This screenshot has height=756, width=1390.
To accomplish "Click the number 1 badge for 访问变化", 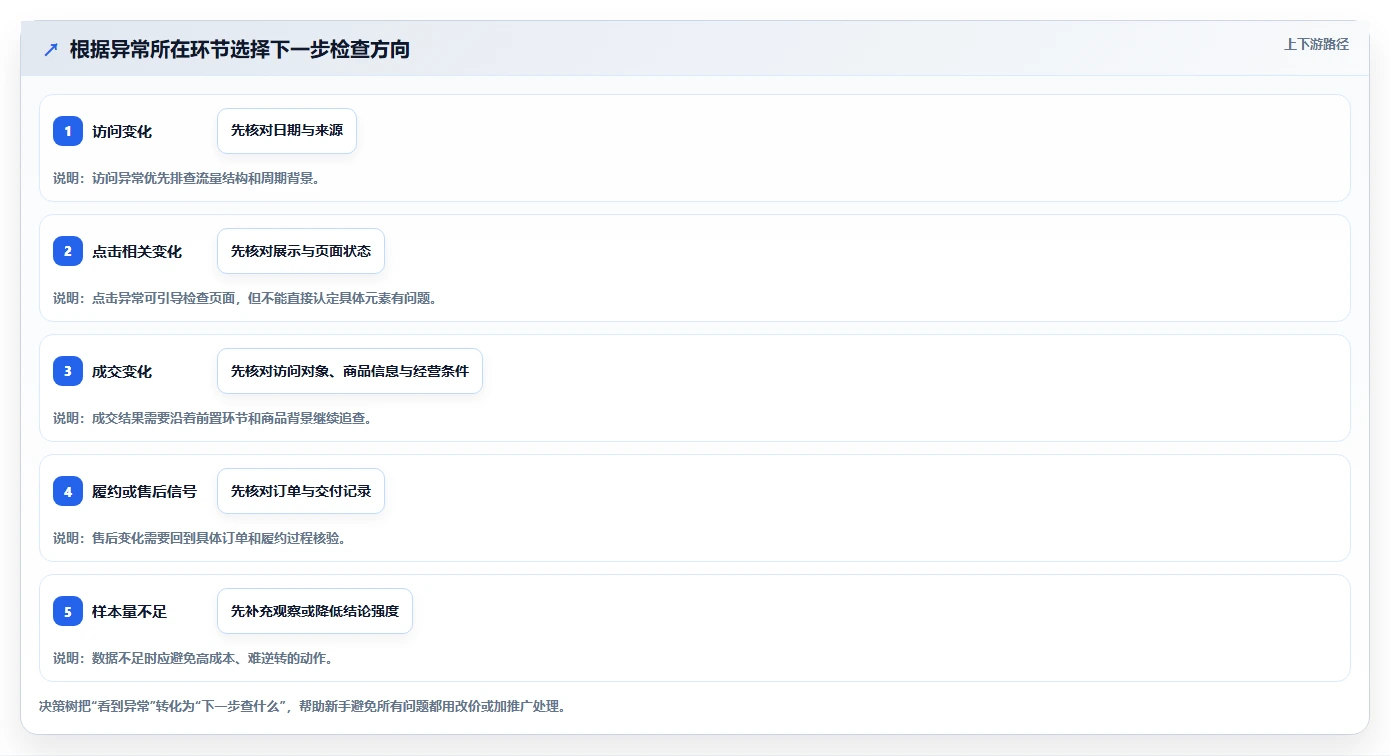I will pos(68,131).
